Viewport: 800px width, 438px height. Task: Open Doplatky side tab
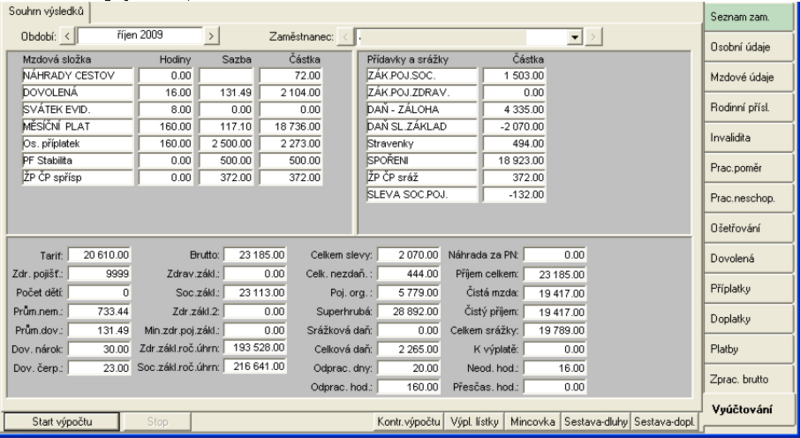pyautogui.click(x=749, y=319)
